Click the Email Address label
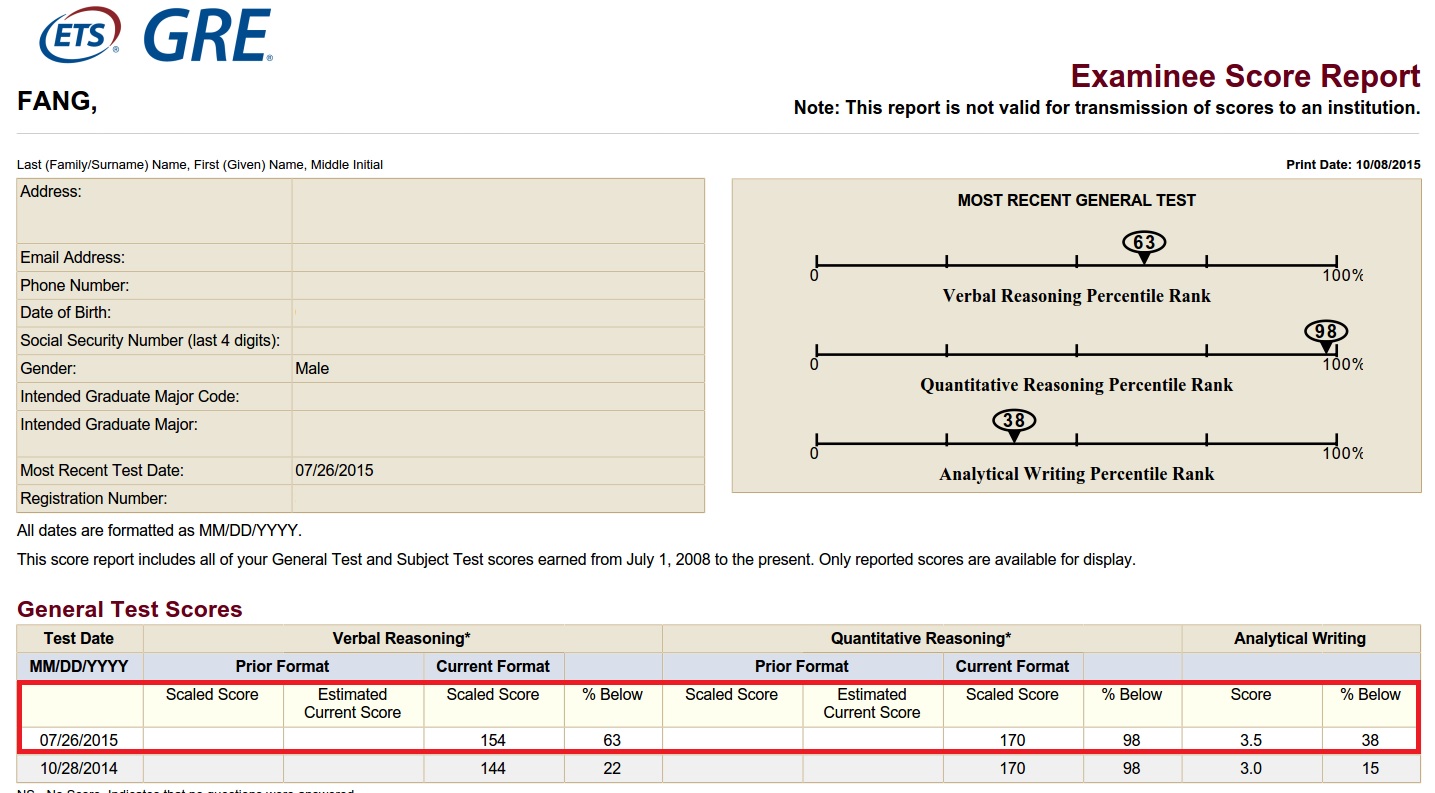Image resolution: width=1435 pixels, height=793 pixels. click(73, 257)
